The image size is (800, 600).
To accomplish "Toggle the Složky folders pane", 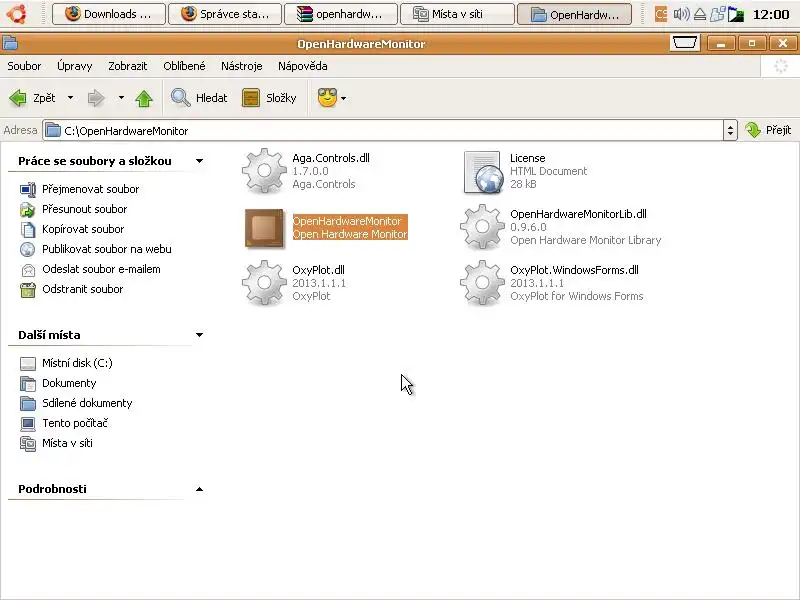I will 269,97.
